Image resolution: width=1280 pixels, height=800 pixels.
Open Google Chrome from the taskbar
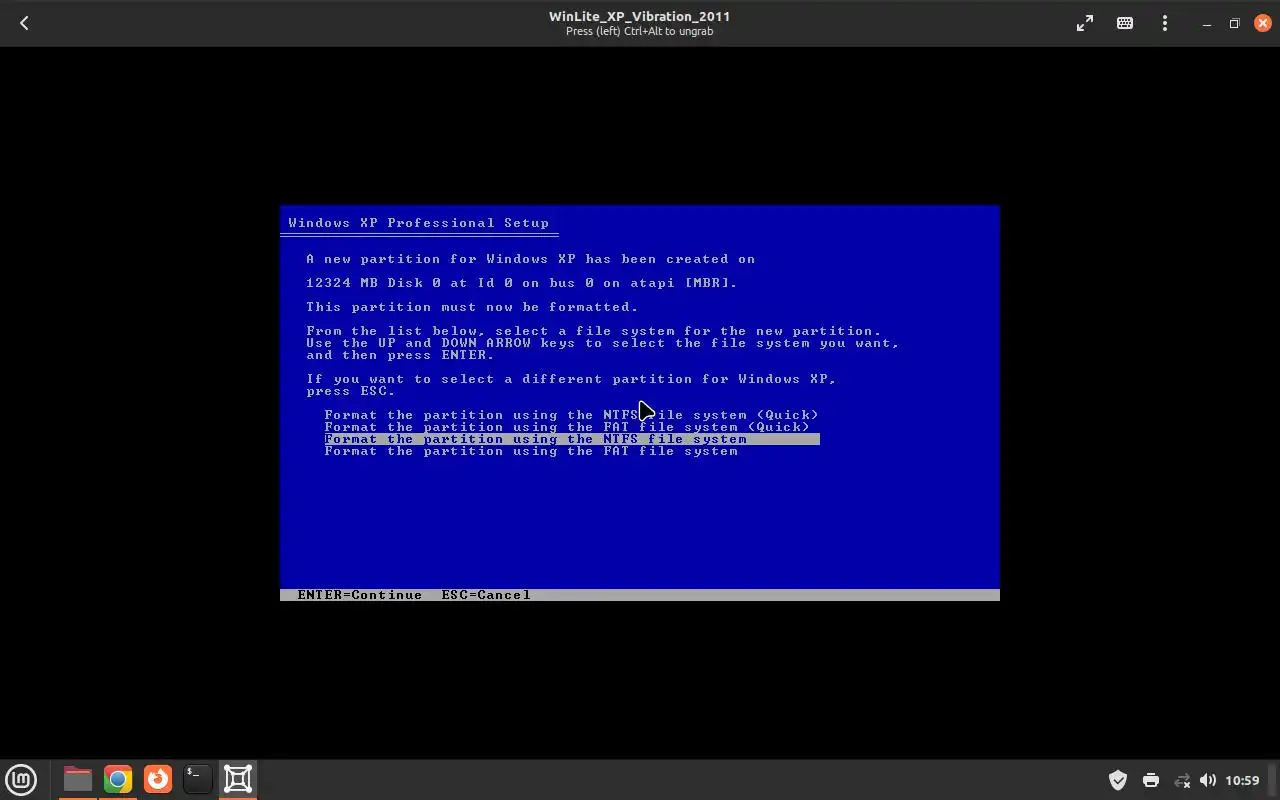[118, 779]
